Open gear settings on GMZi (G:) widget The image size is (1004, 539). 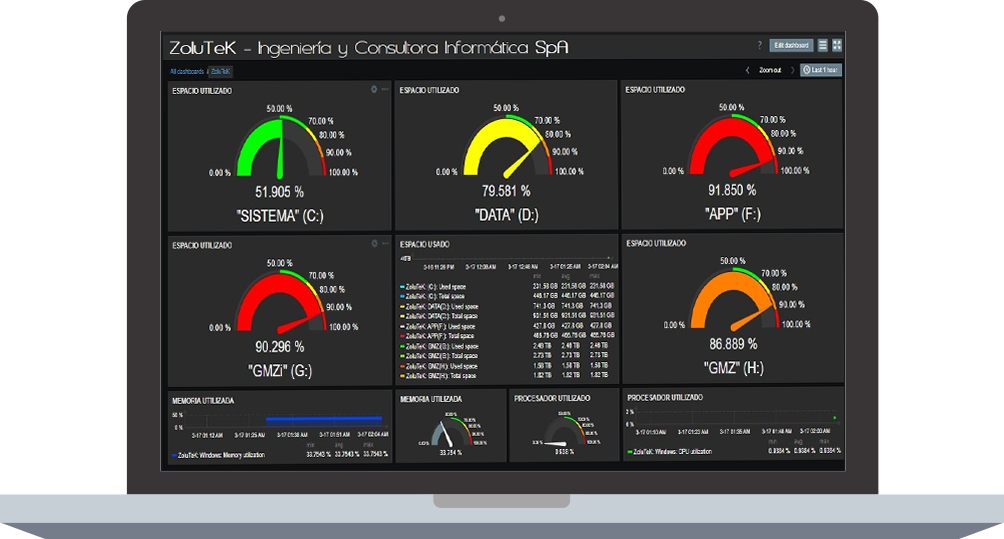click(x=374, y=243)
